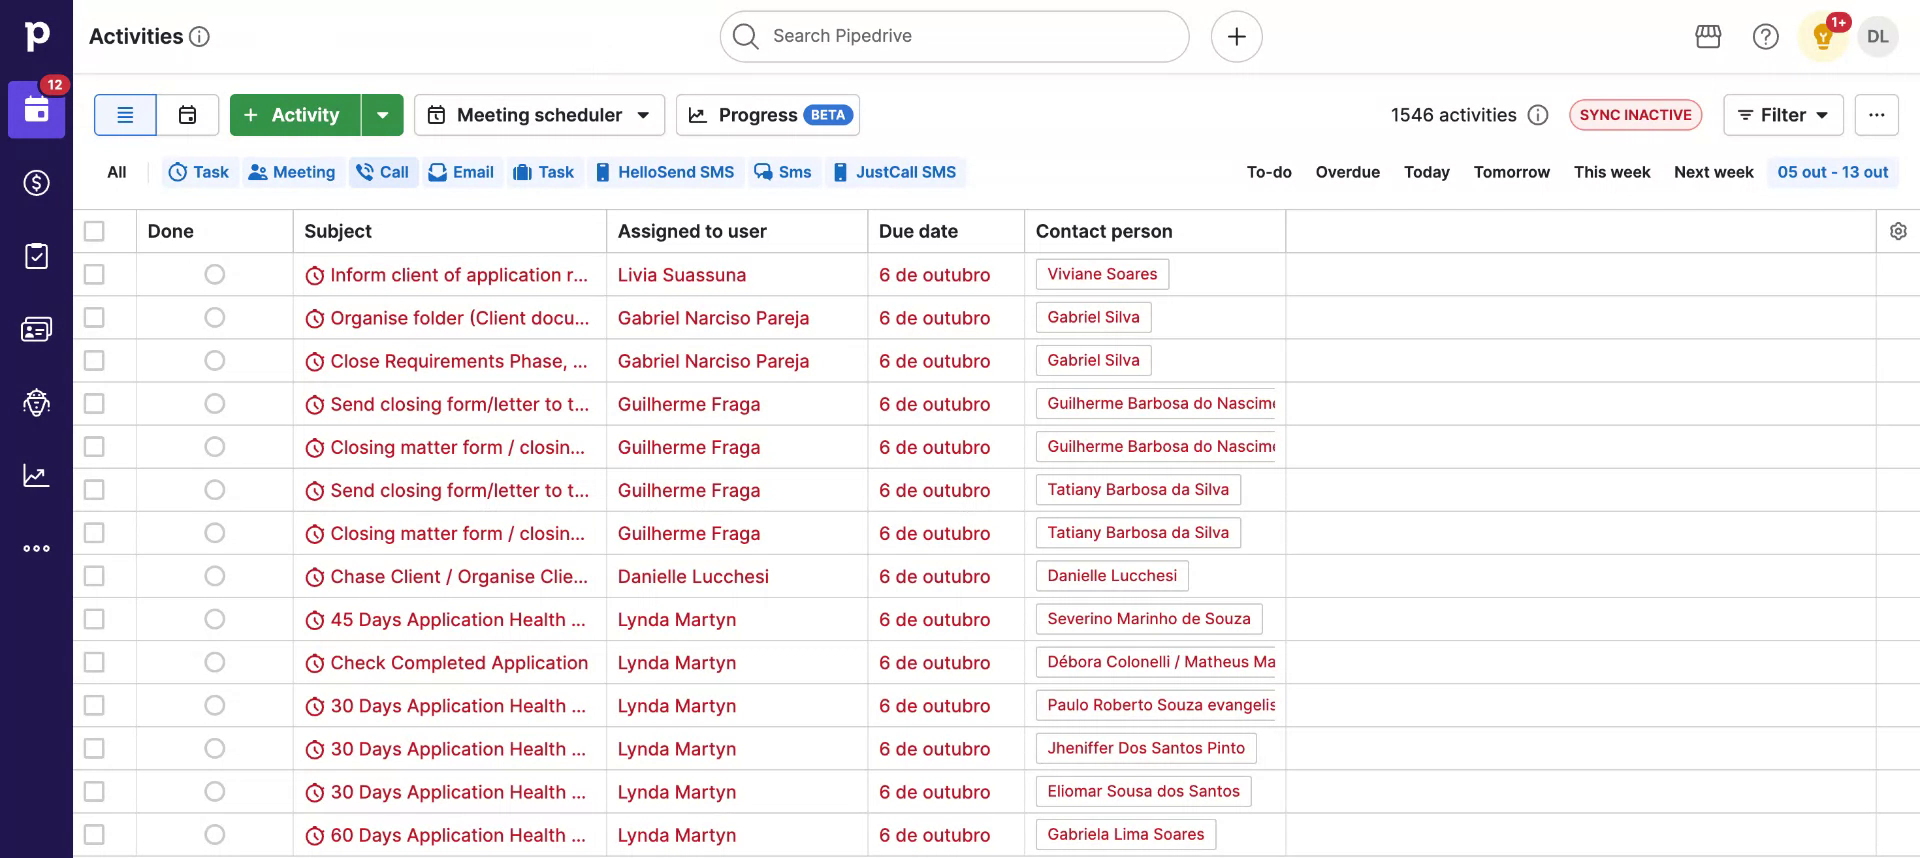Select the Tomorrow time filter

click(x=1512, y=172)
